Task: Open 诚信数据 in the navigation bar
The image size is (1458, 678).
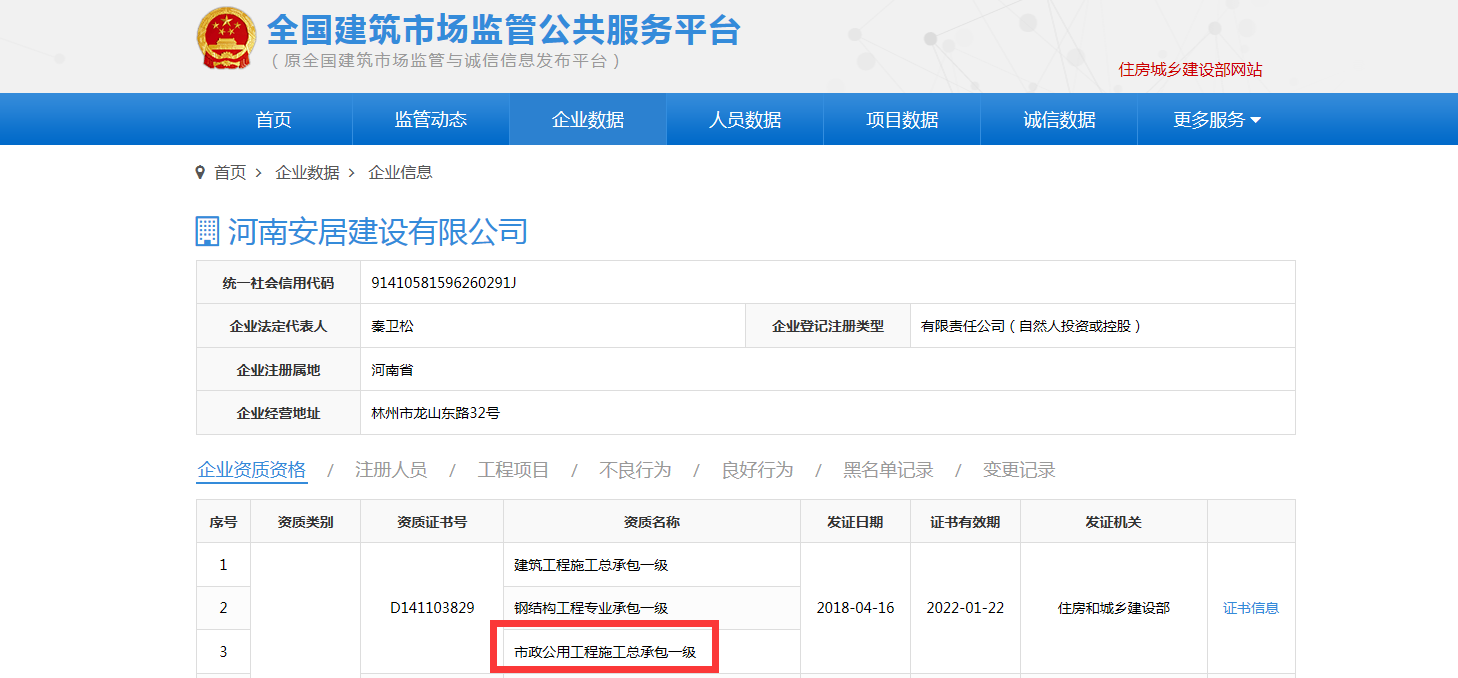Action: tap(1059, 120)
